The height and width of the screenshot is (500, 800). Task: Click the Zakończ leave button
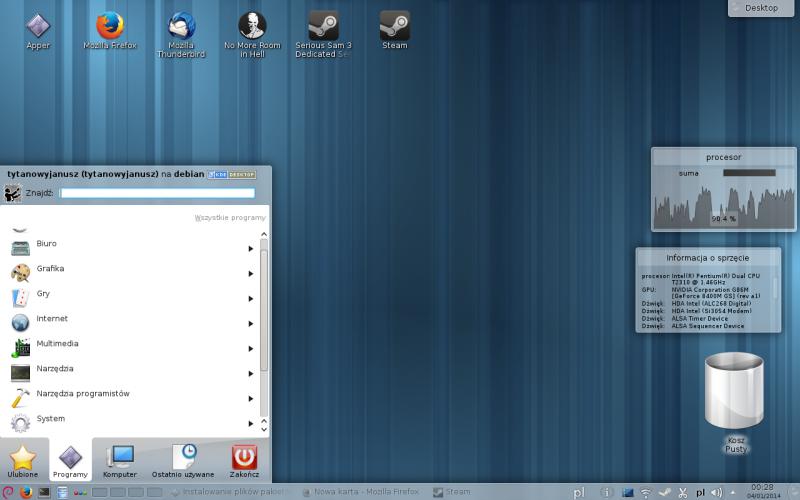244,460
